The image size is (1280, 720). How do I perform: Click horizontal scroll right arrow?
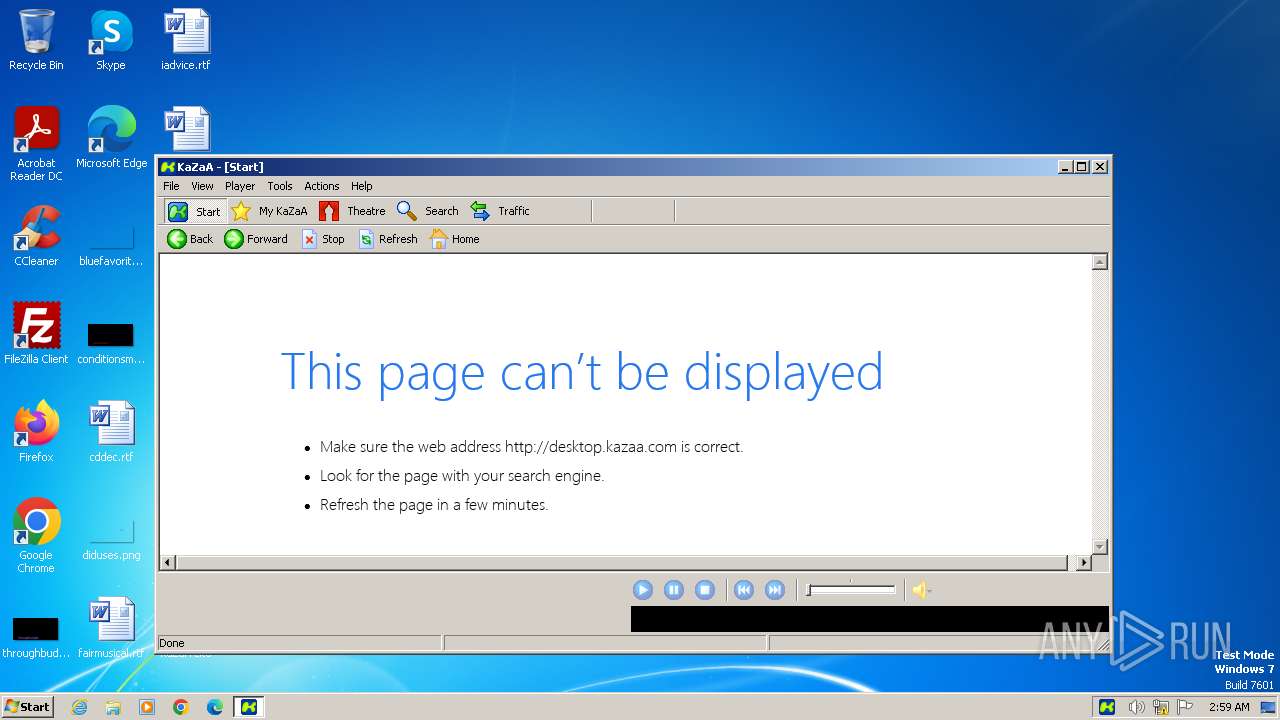click(x=1084, y=563)
